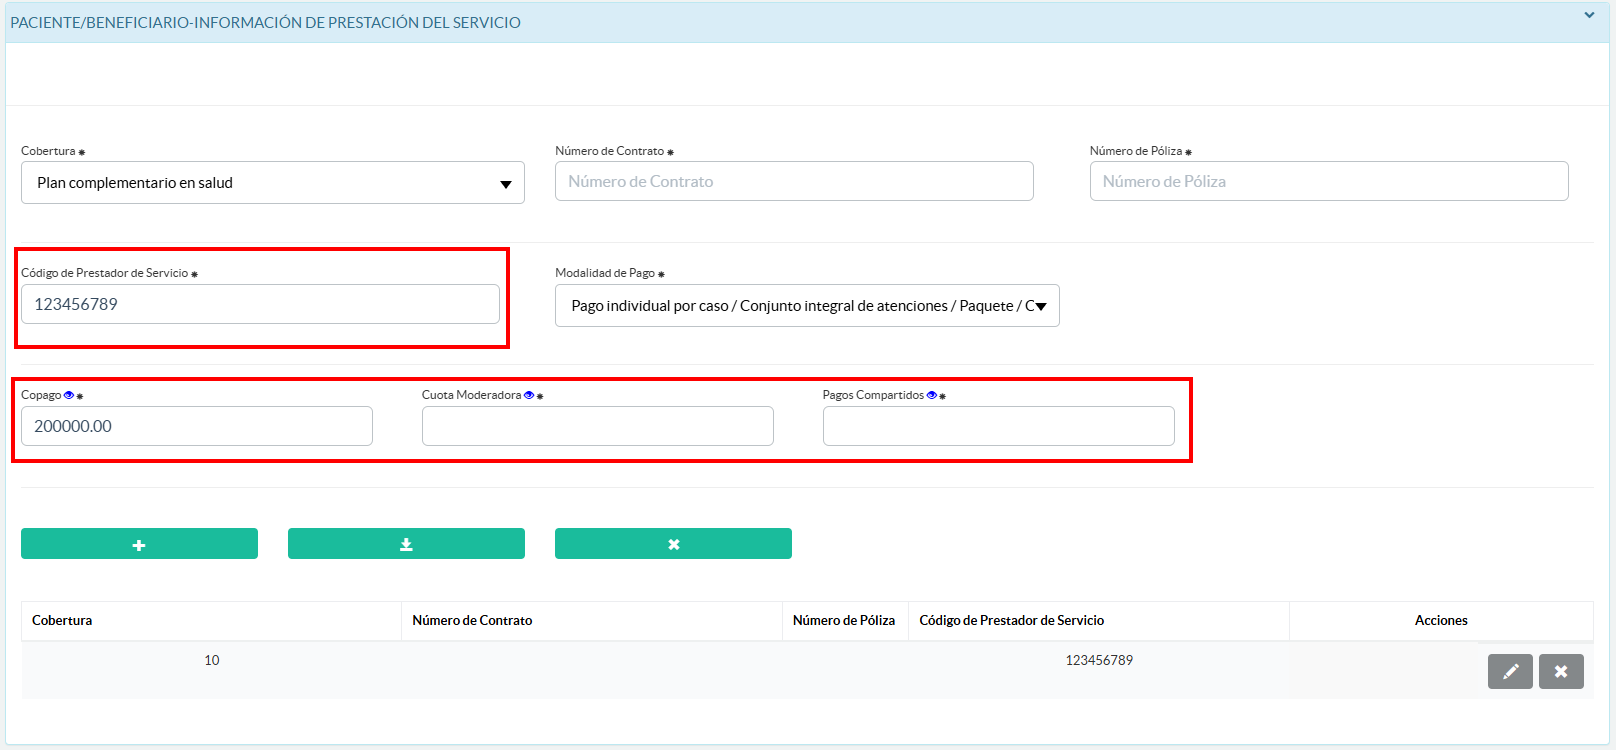Viewport: 1616px width, 750px height.
Task: Click the green X clear button
Action: pyautogui.click(x=673, y=544)
